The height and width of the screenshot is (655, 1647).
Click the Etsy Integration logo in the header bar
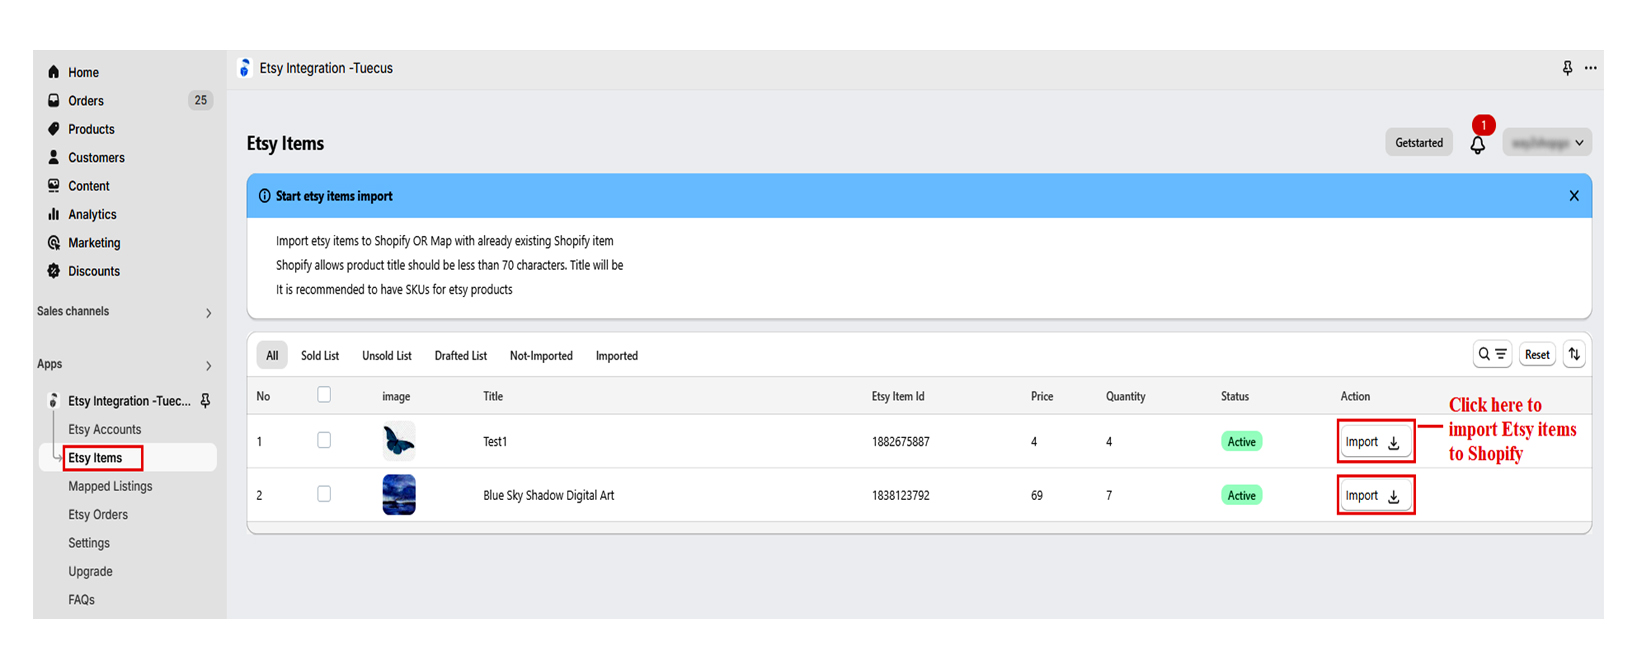click(x=244, y=68)
